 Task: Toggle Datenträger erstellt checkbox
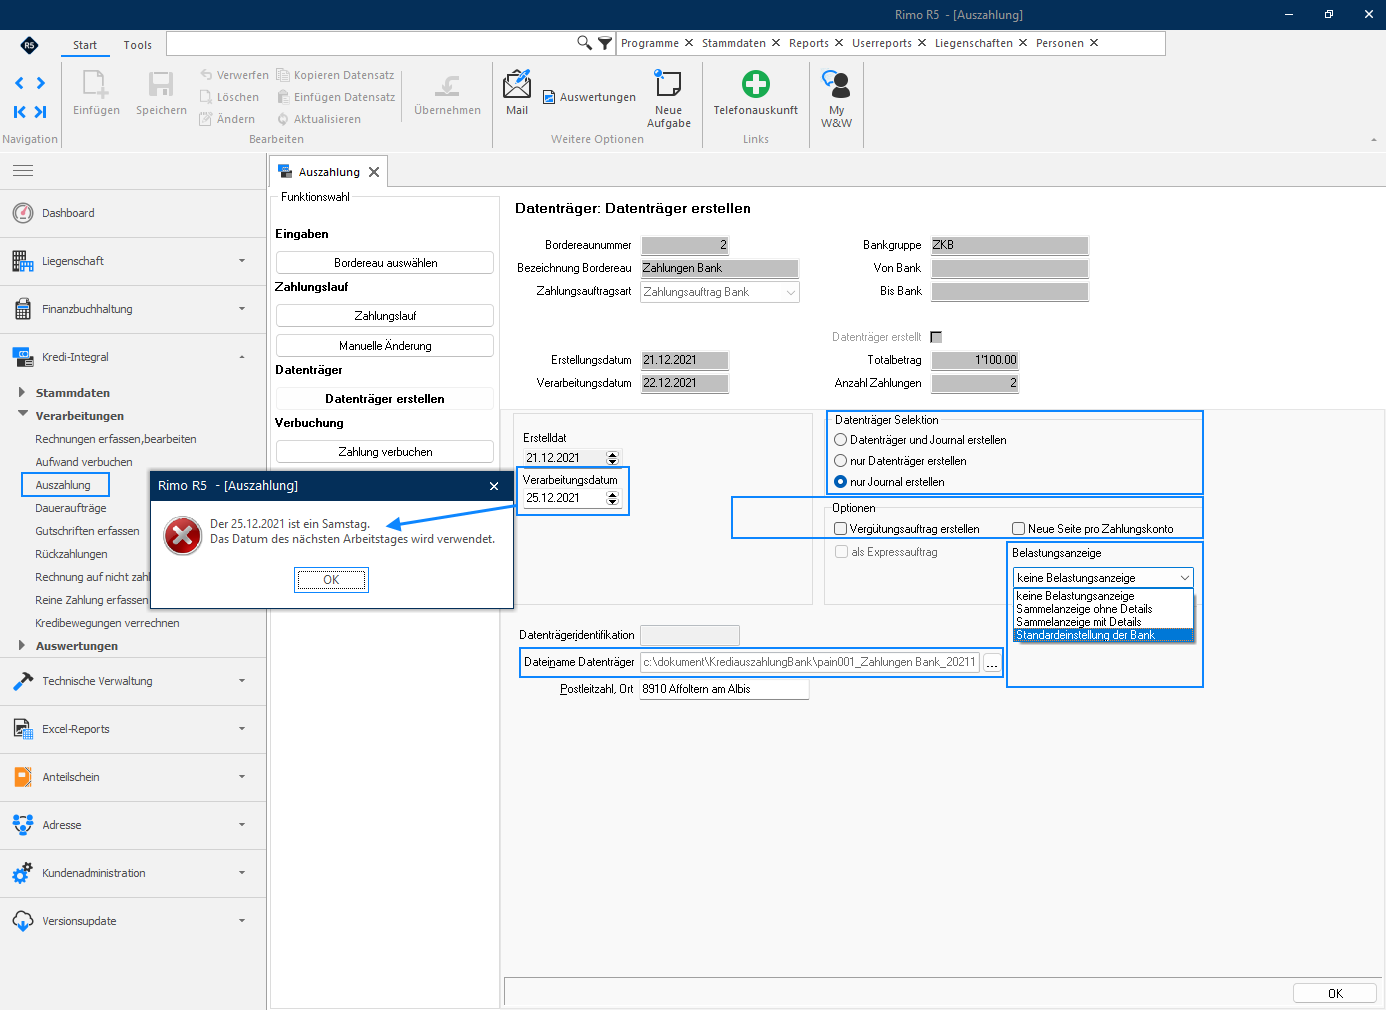pyautogui.click(x=936, y=337)
